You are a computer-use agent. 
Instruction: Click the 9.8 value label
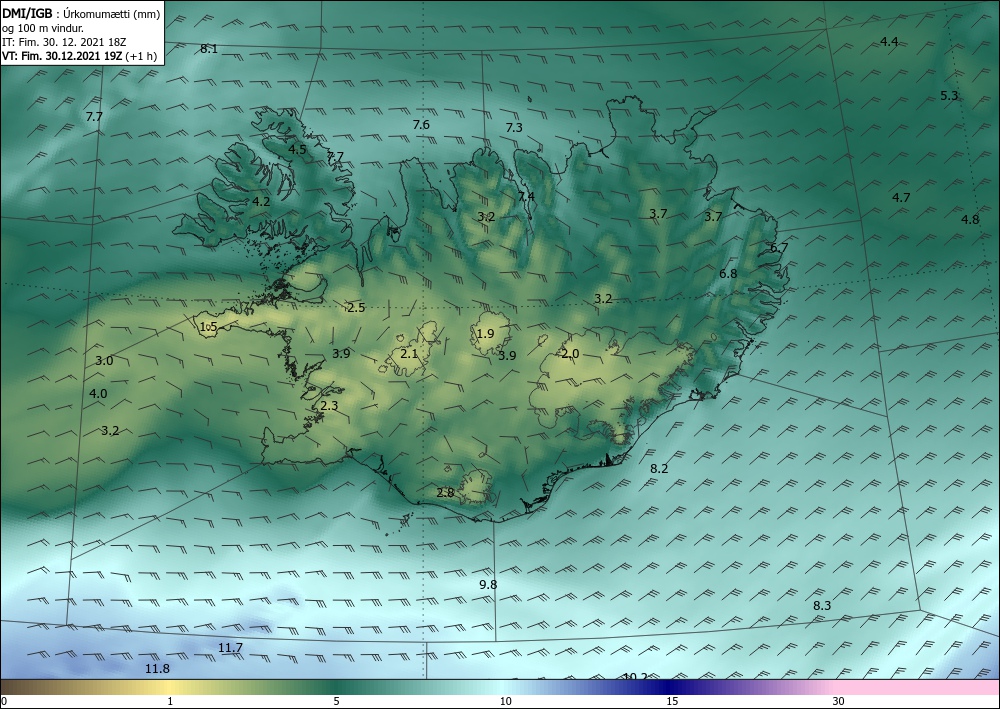pos(488,585)
